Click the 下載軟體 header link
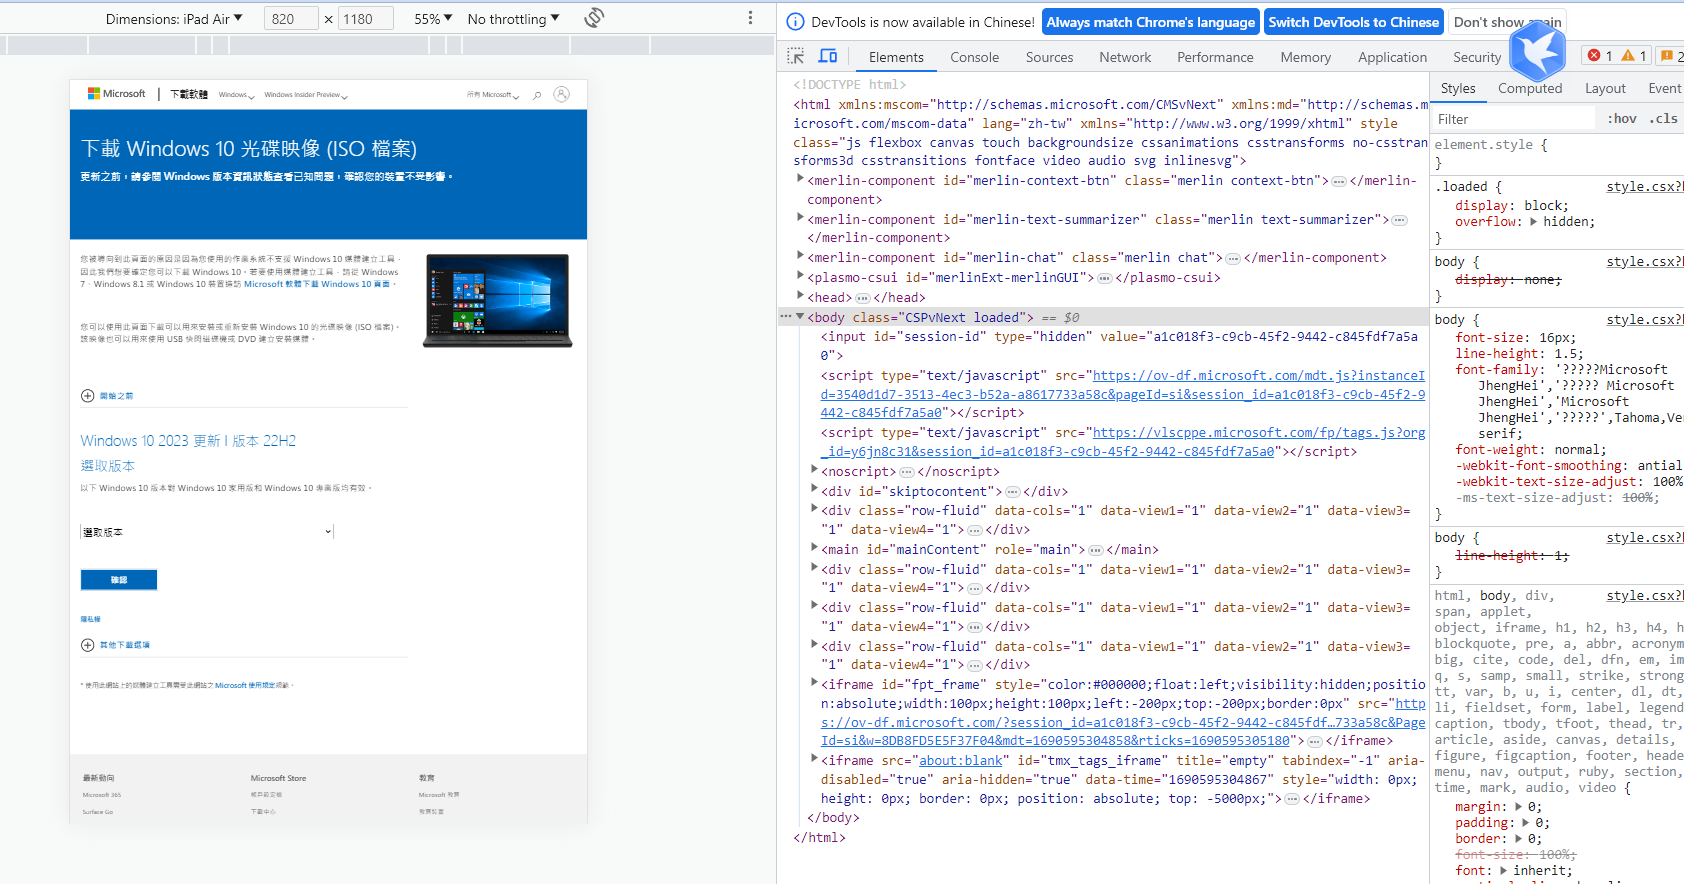 tap(189, 94)
